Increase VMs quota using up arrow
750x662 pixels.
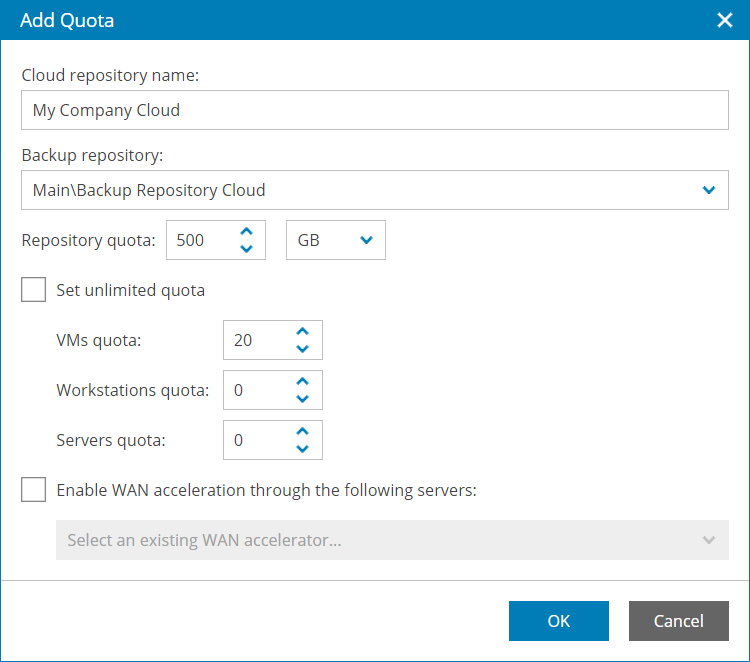click(302, 331)
